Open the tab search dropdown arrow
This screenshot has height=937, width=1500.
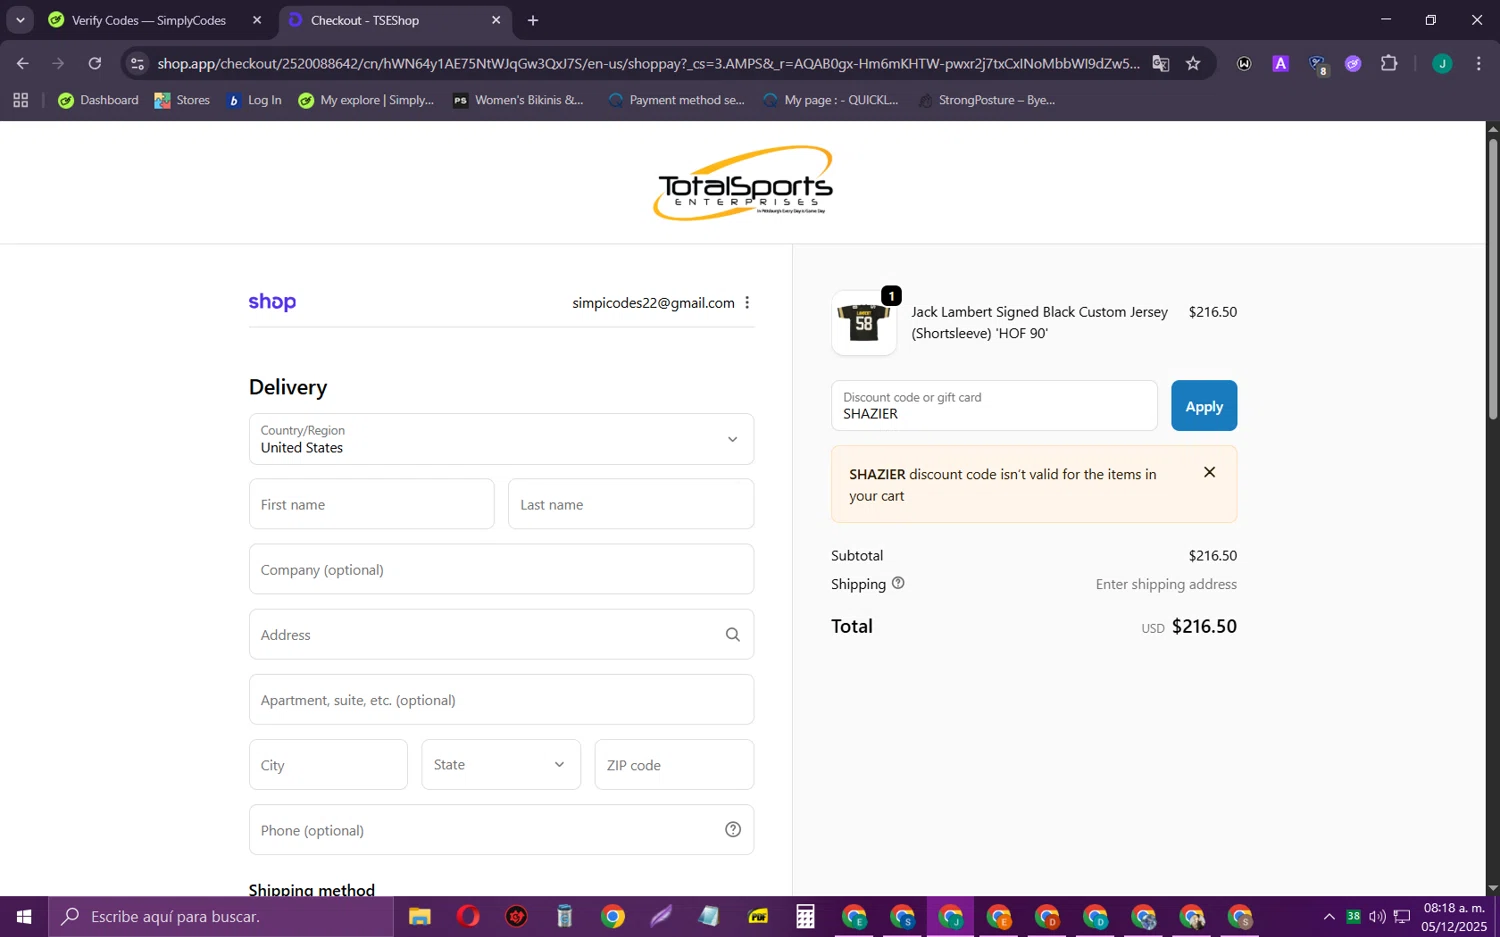[x=20, y=20]
